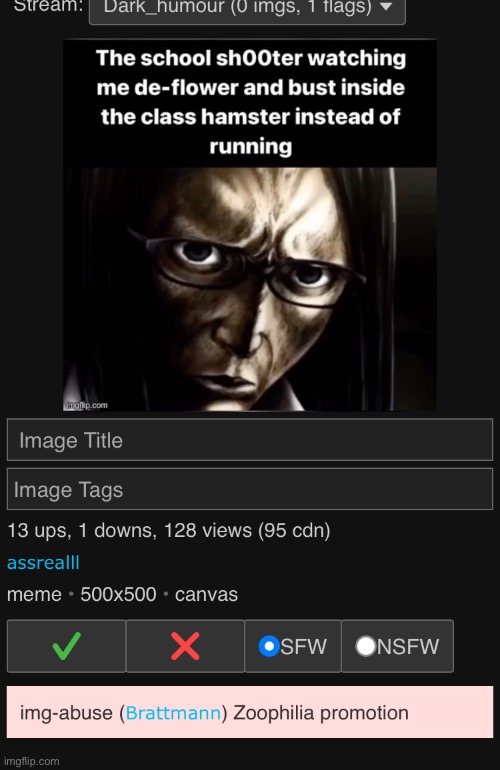Click the Stream label
The width and height of the screenshot is (500, 770).
48,6
